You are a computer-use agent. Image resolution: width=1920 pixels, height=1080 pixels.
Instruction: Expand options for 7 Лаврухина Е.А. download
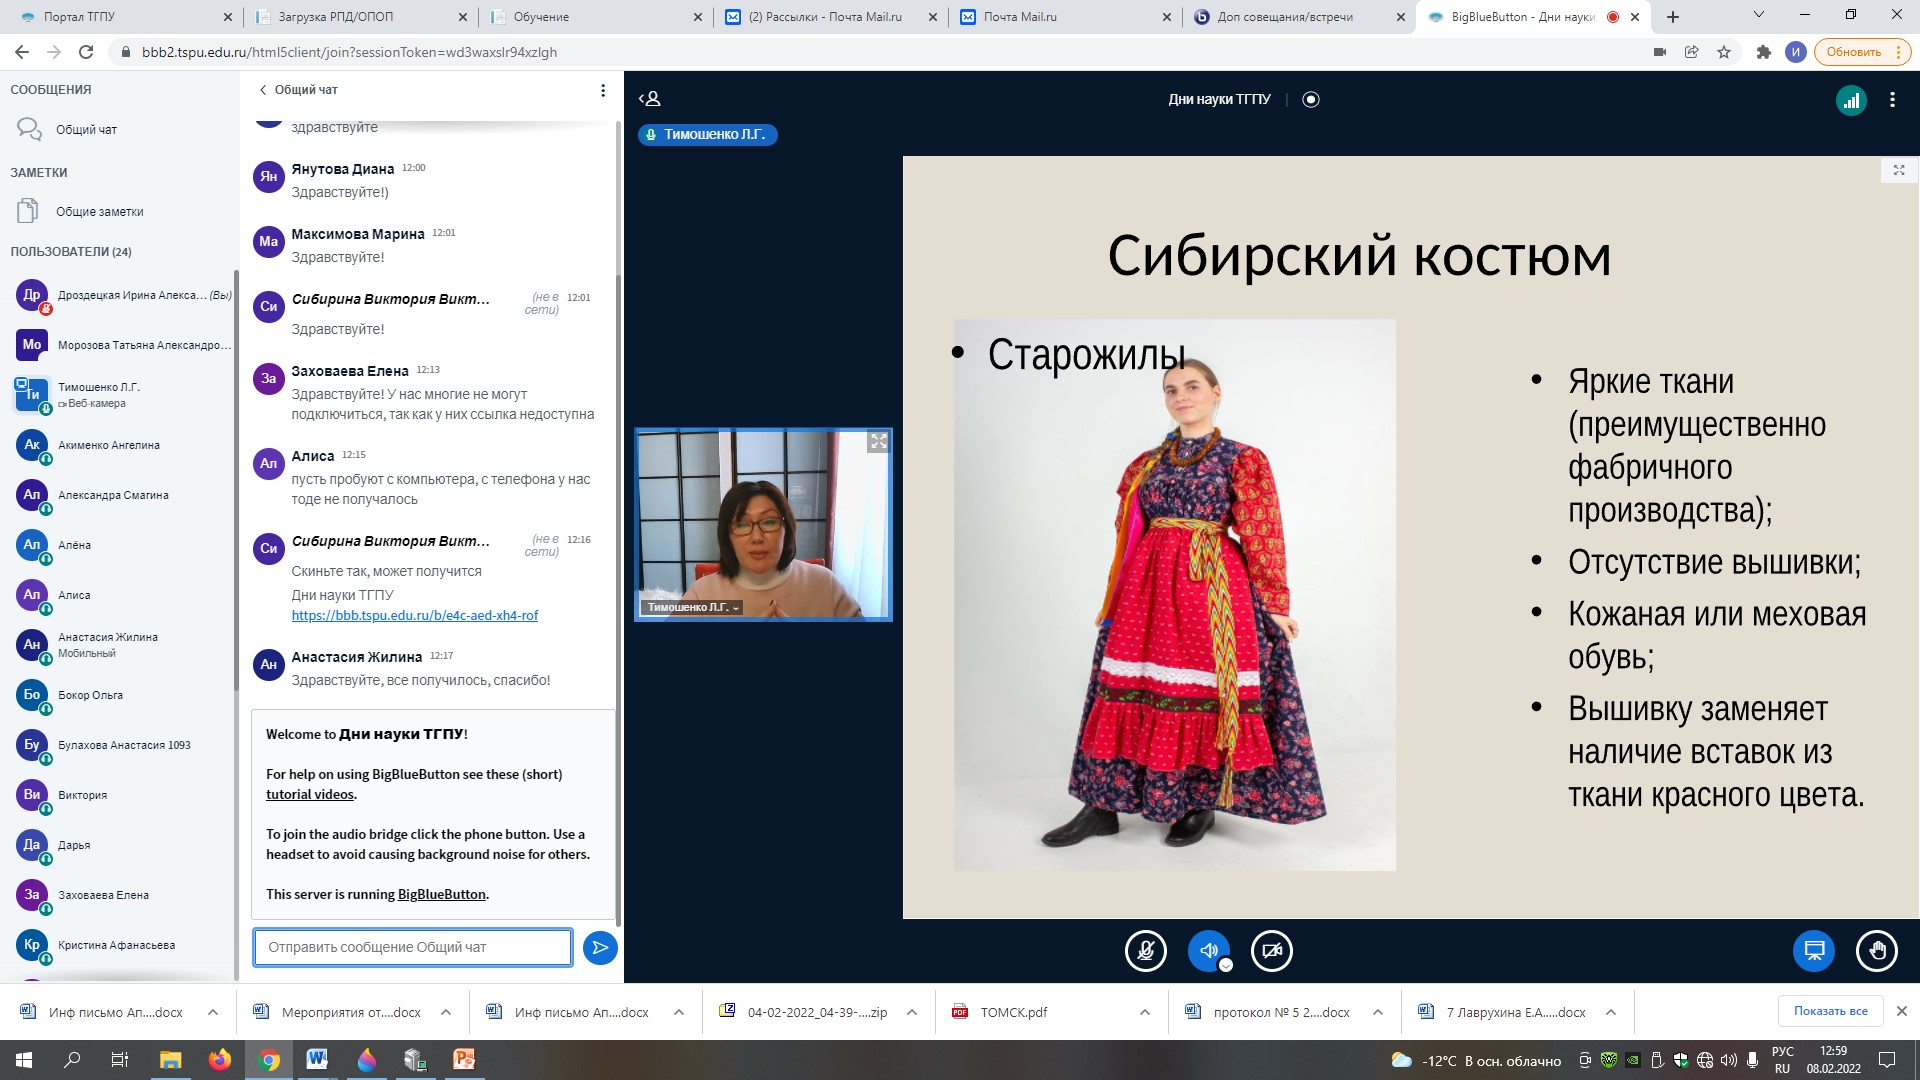pyautogui.click(x=1611, y=1012)
